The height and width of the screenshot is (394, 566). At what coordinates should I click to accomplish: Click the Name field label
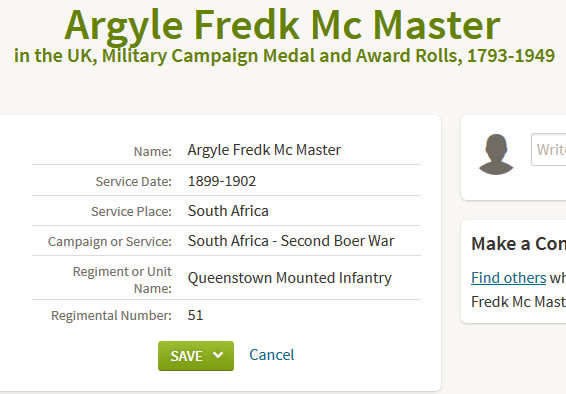(x=153, y=152)
